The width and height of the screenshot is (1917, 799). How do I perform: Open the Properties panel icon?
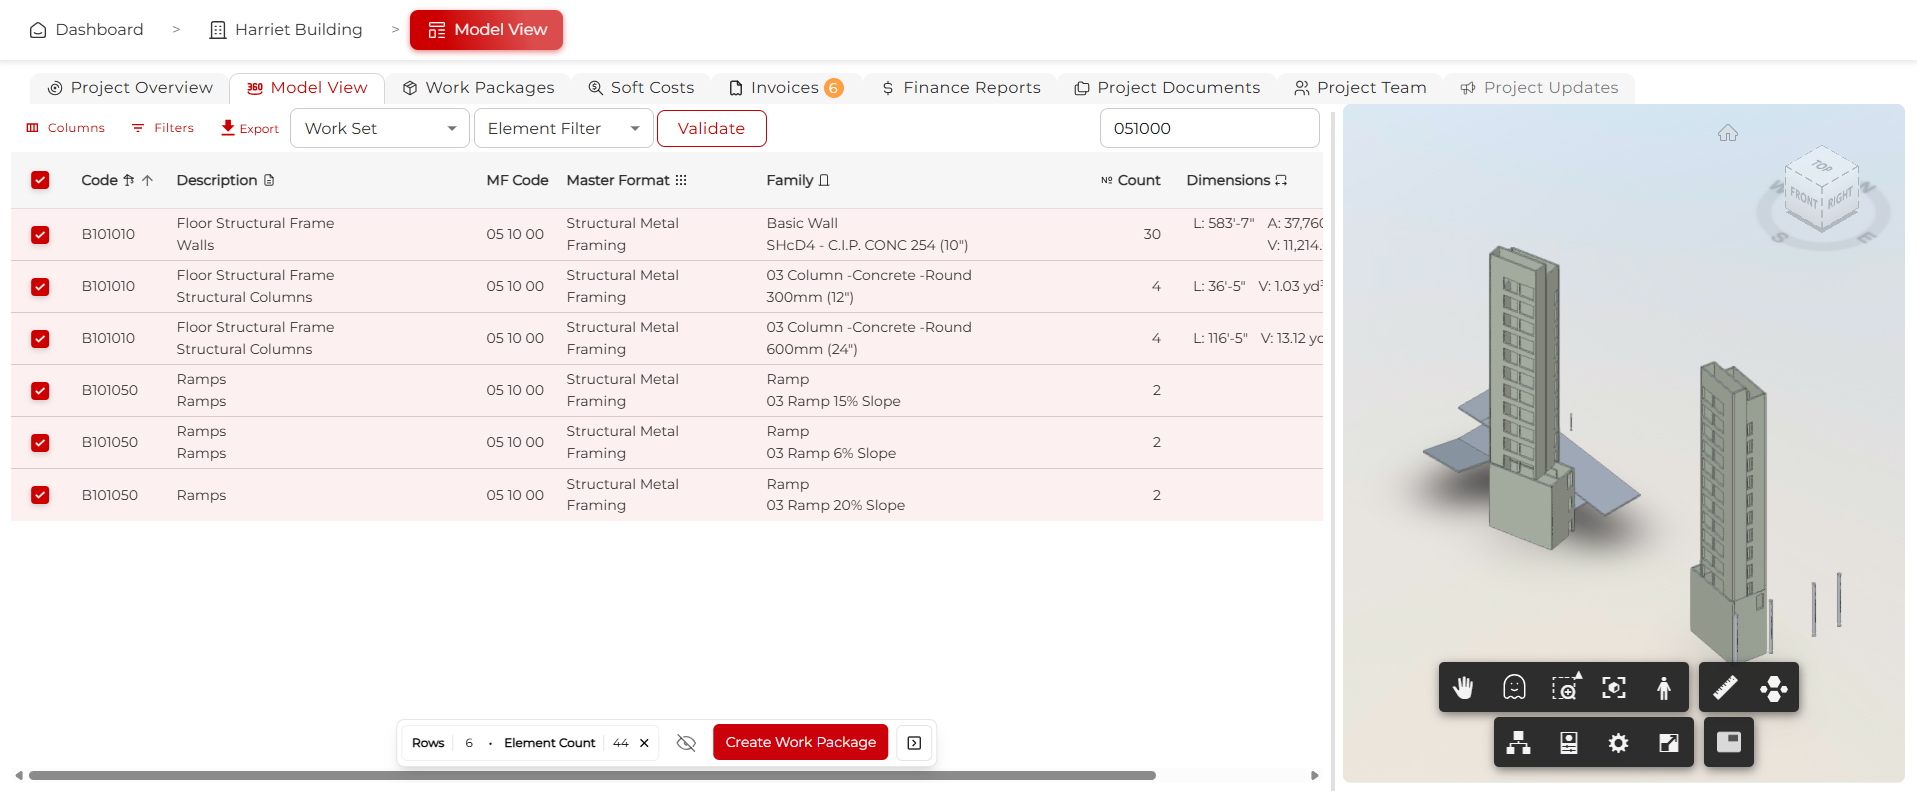pyautogui.click(x=1569, y=743)
